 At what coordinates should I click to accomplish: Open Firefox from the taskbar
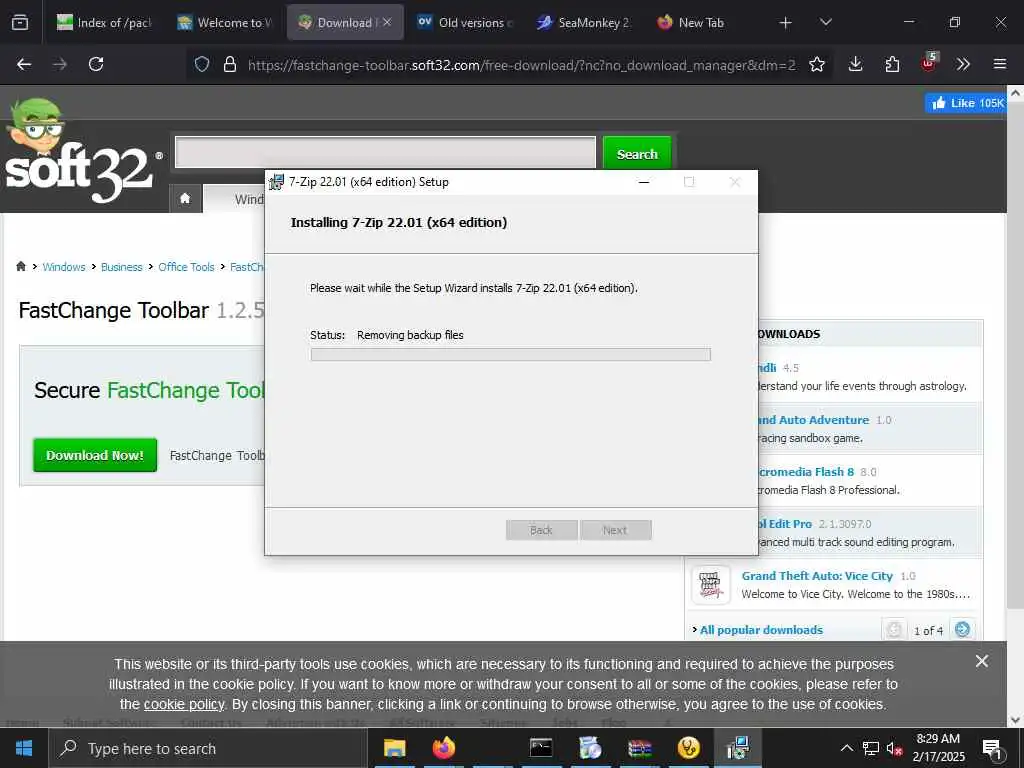coord(443,748)
